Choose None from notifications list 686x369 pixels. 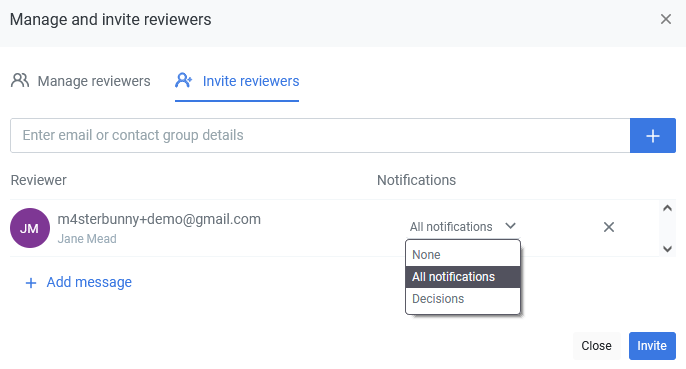tap(463, 255)
